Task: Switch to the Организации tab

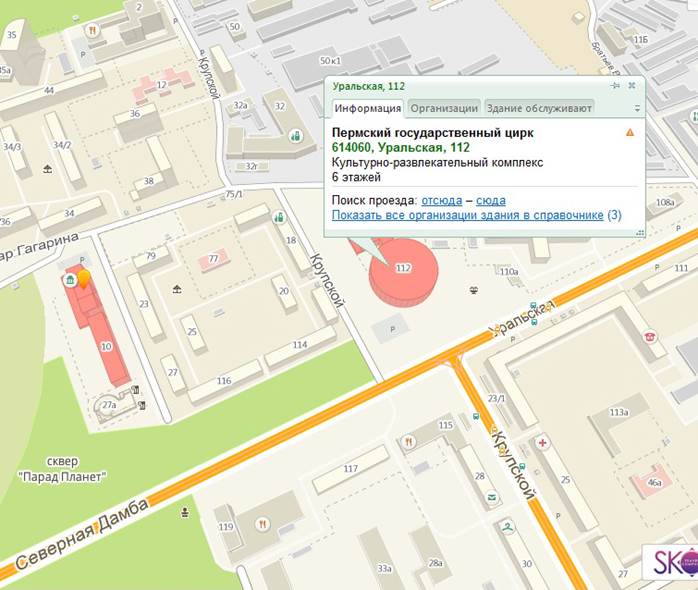Action: coord(444,108)
